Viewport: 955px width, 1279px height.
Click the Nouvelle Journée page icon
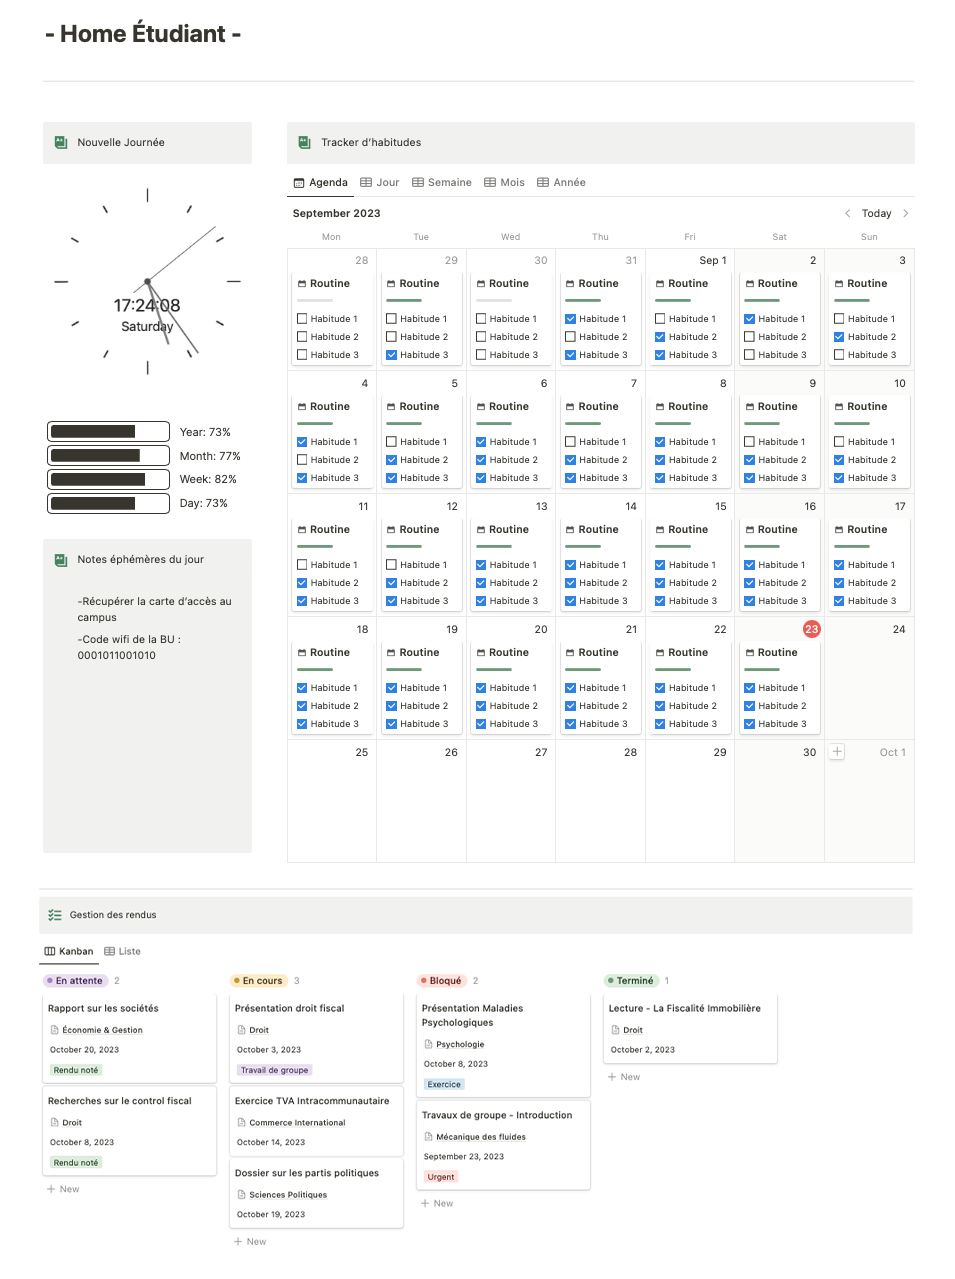coord(61,143)
